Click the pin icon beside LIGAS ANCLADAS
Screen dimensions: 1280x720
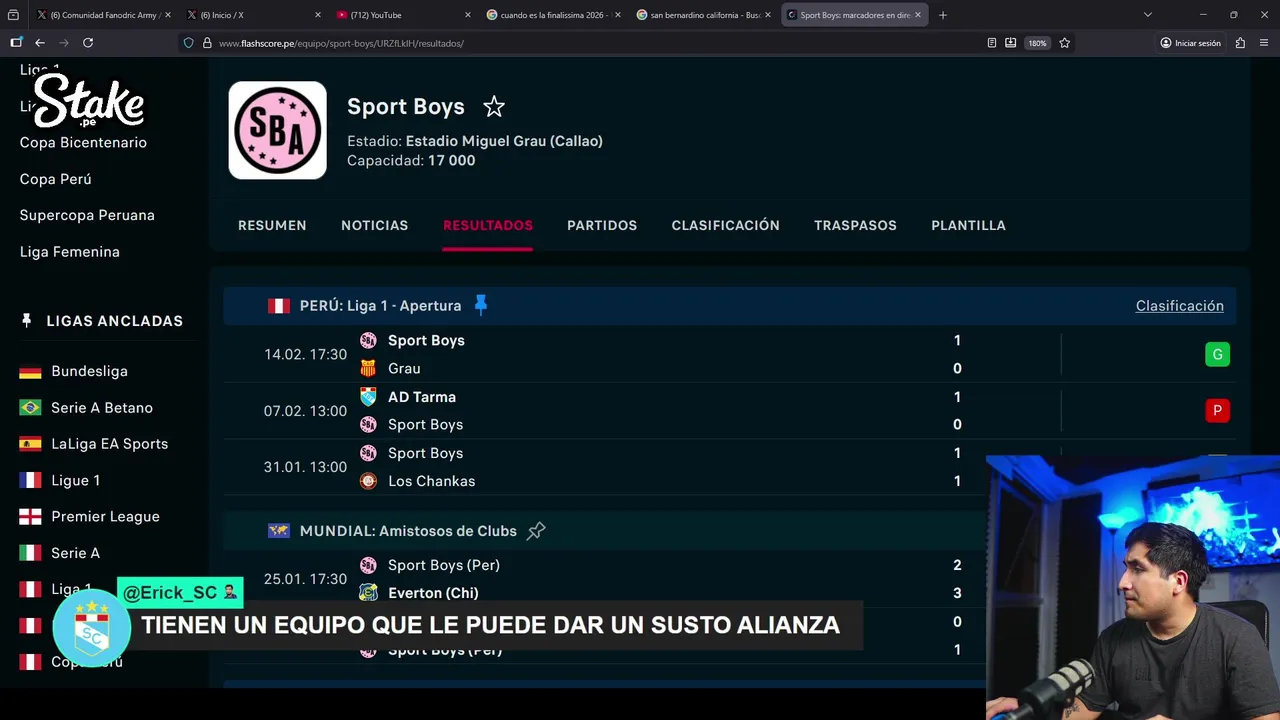pos(27,320)
